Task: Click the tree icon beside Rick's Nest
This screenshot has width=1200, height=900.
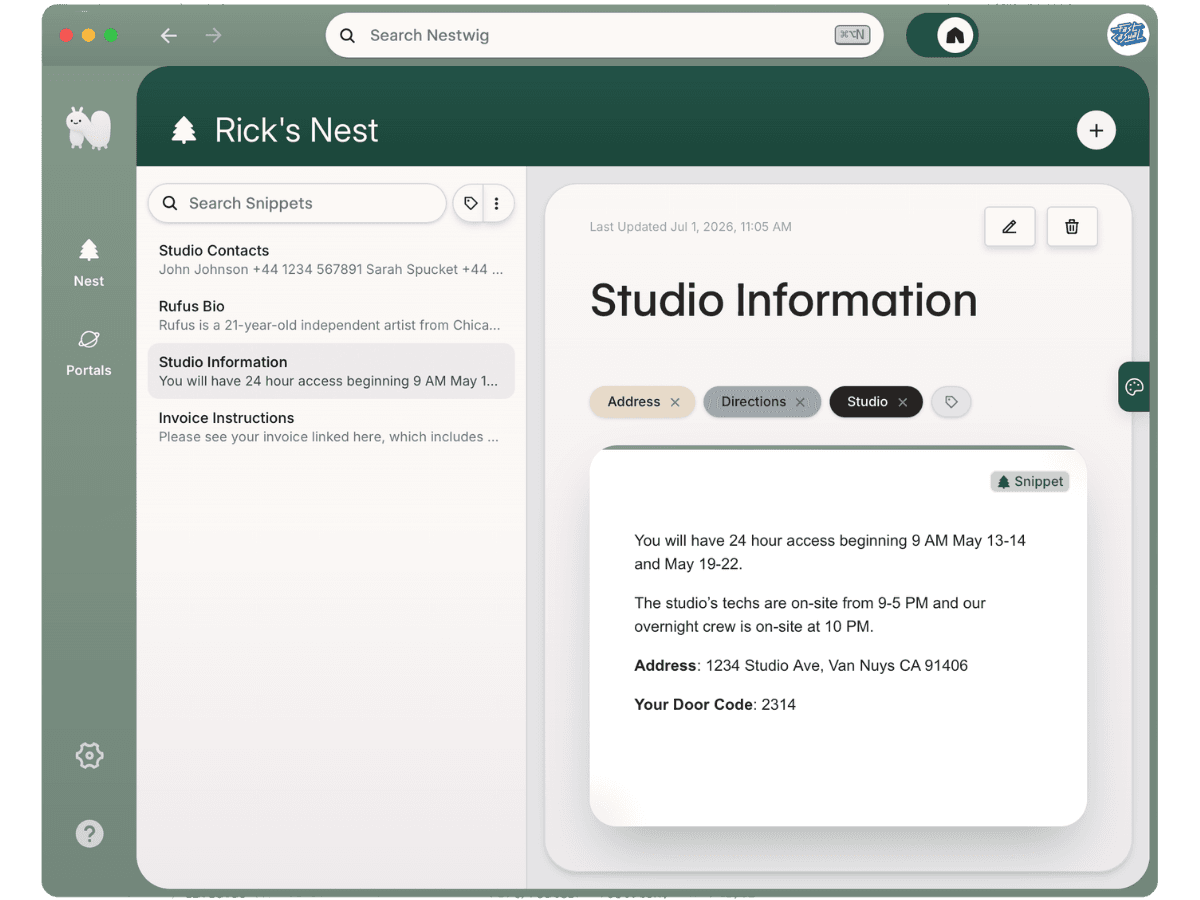Action: [184, 130]
